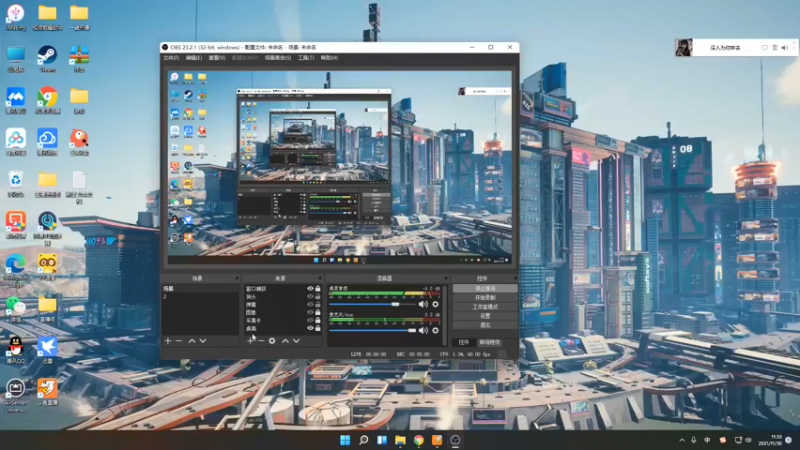Image resolution: width=800 pixels, height=450 pixels.
Task: Click the 麦克风/Aux volume slider handle
Action: pyautogui.click(x=412, y=331)
